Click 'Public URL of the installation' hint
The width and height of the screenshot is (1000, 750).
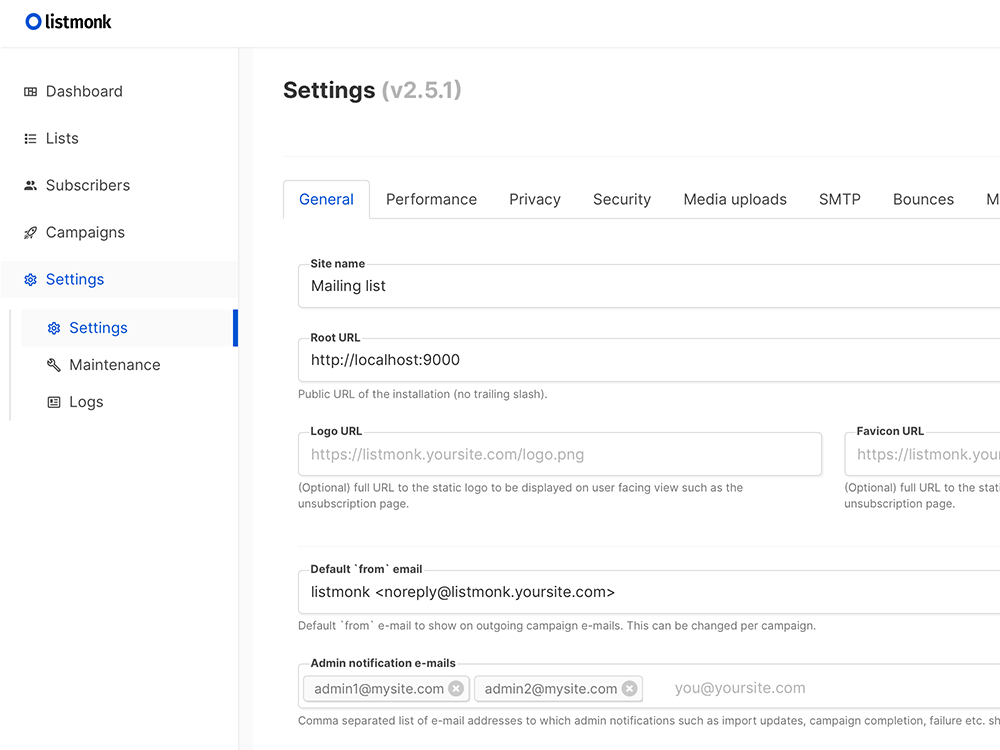point(422,394)
